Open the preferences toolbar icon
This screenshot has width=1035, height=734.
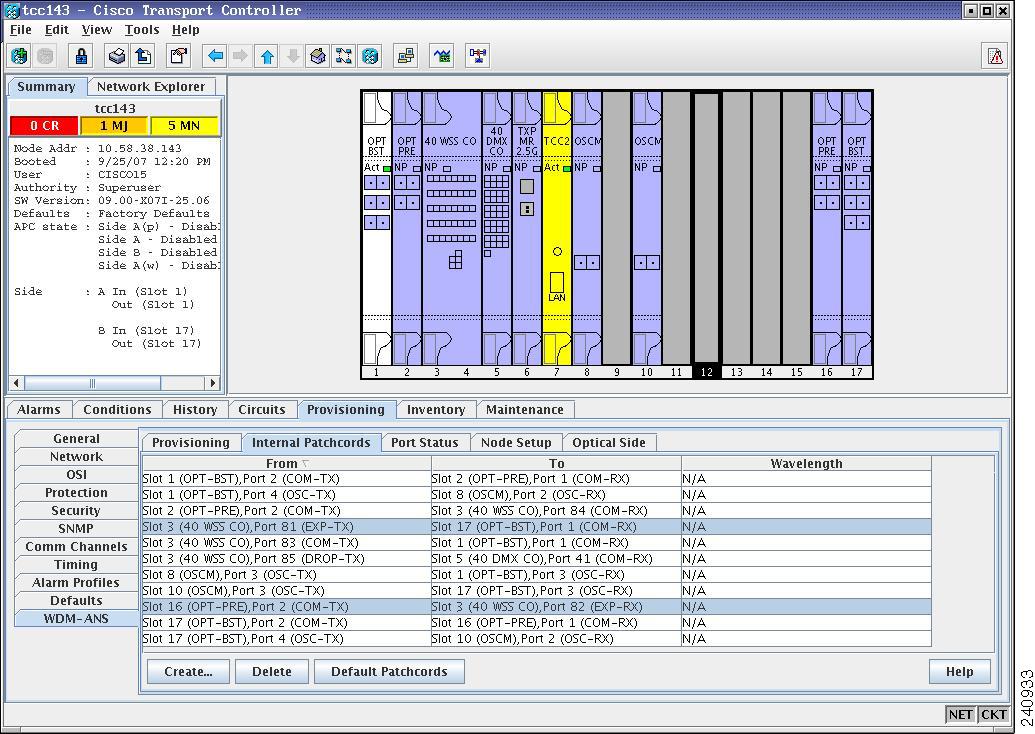179,56
